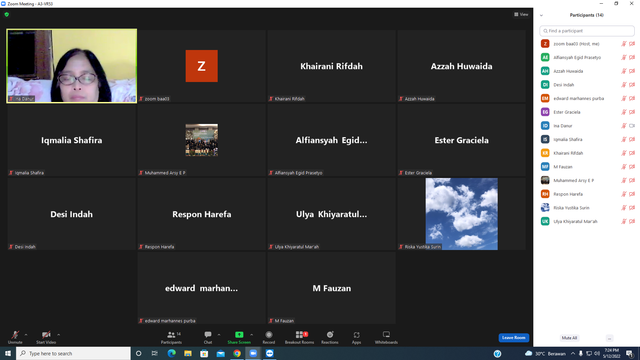Click zoom baa03 avatar in participants list
The image size is (640, 360).
point(545,44)
